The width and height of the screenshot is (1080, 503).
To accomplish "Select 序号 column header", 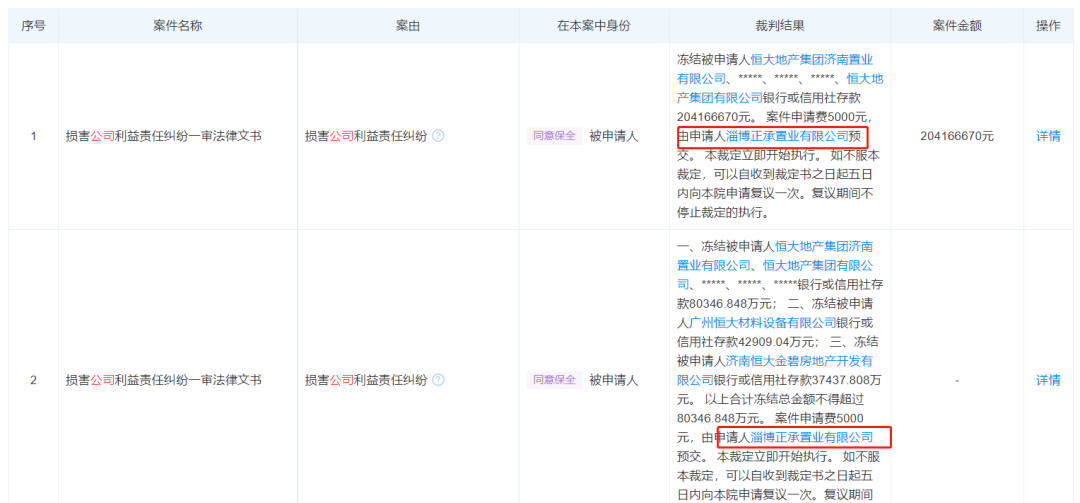I will [x=33, y=25].
